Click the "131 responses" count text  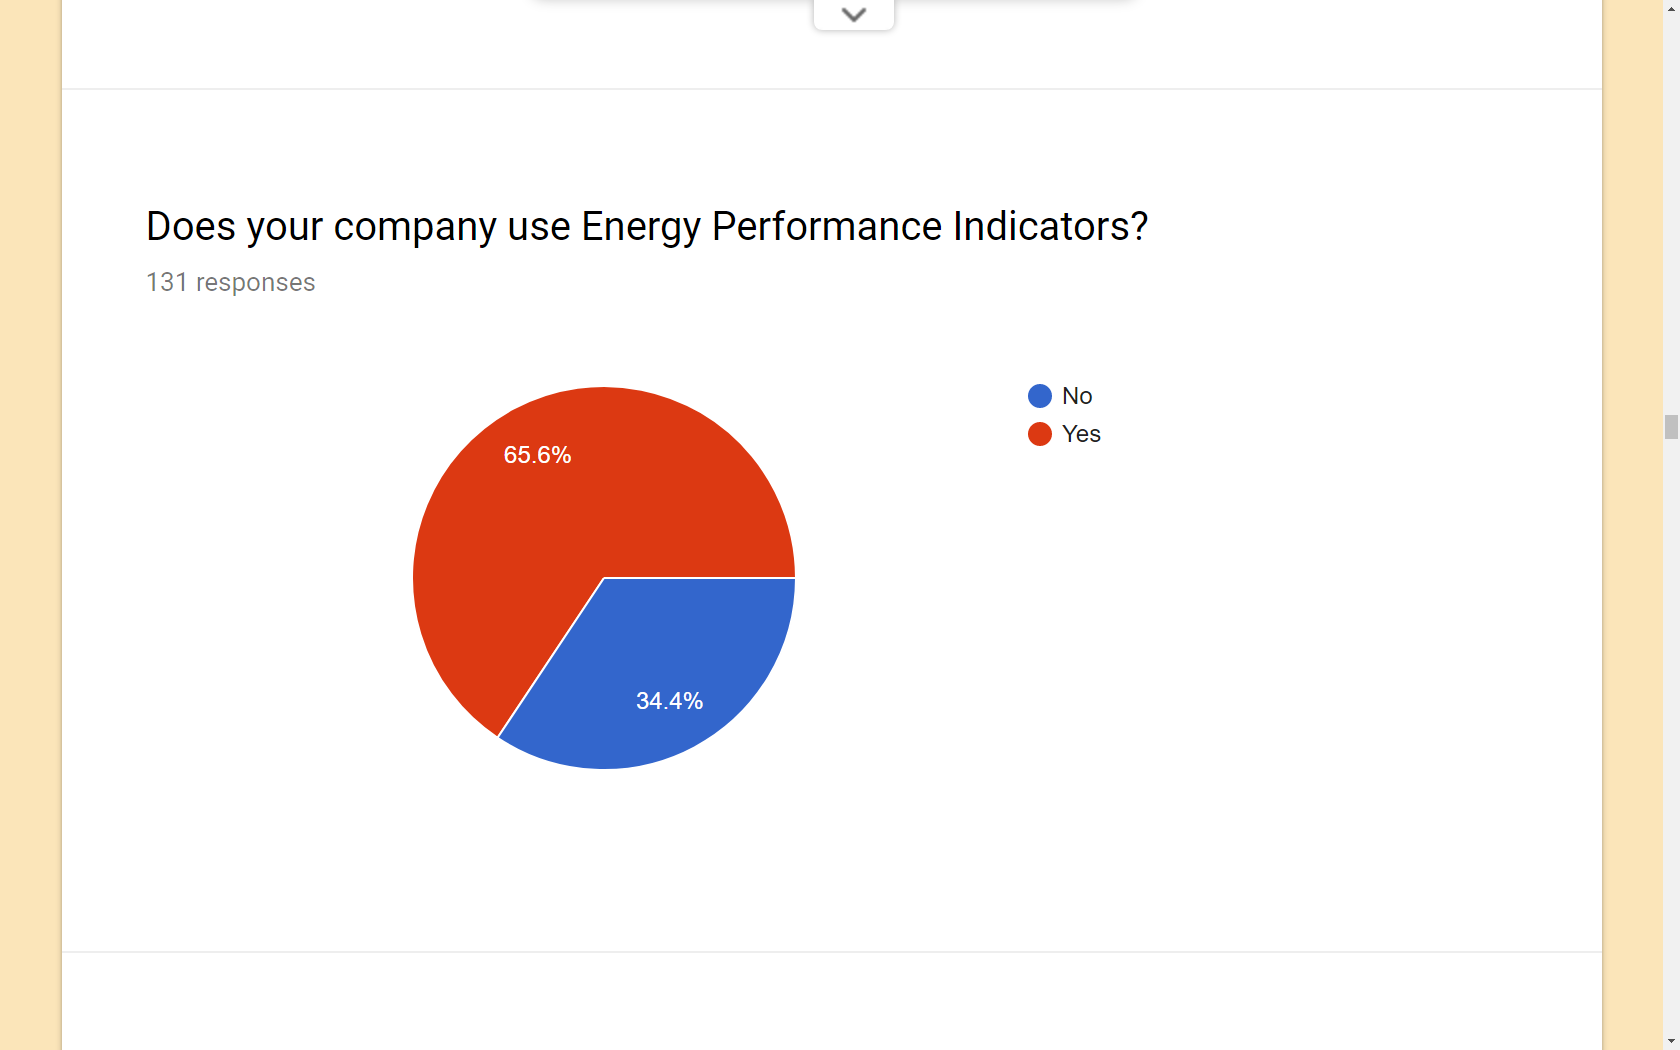click(230, 283)
